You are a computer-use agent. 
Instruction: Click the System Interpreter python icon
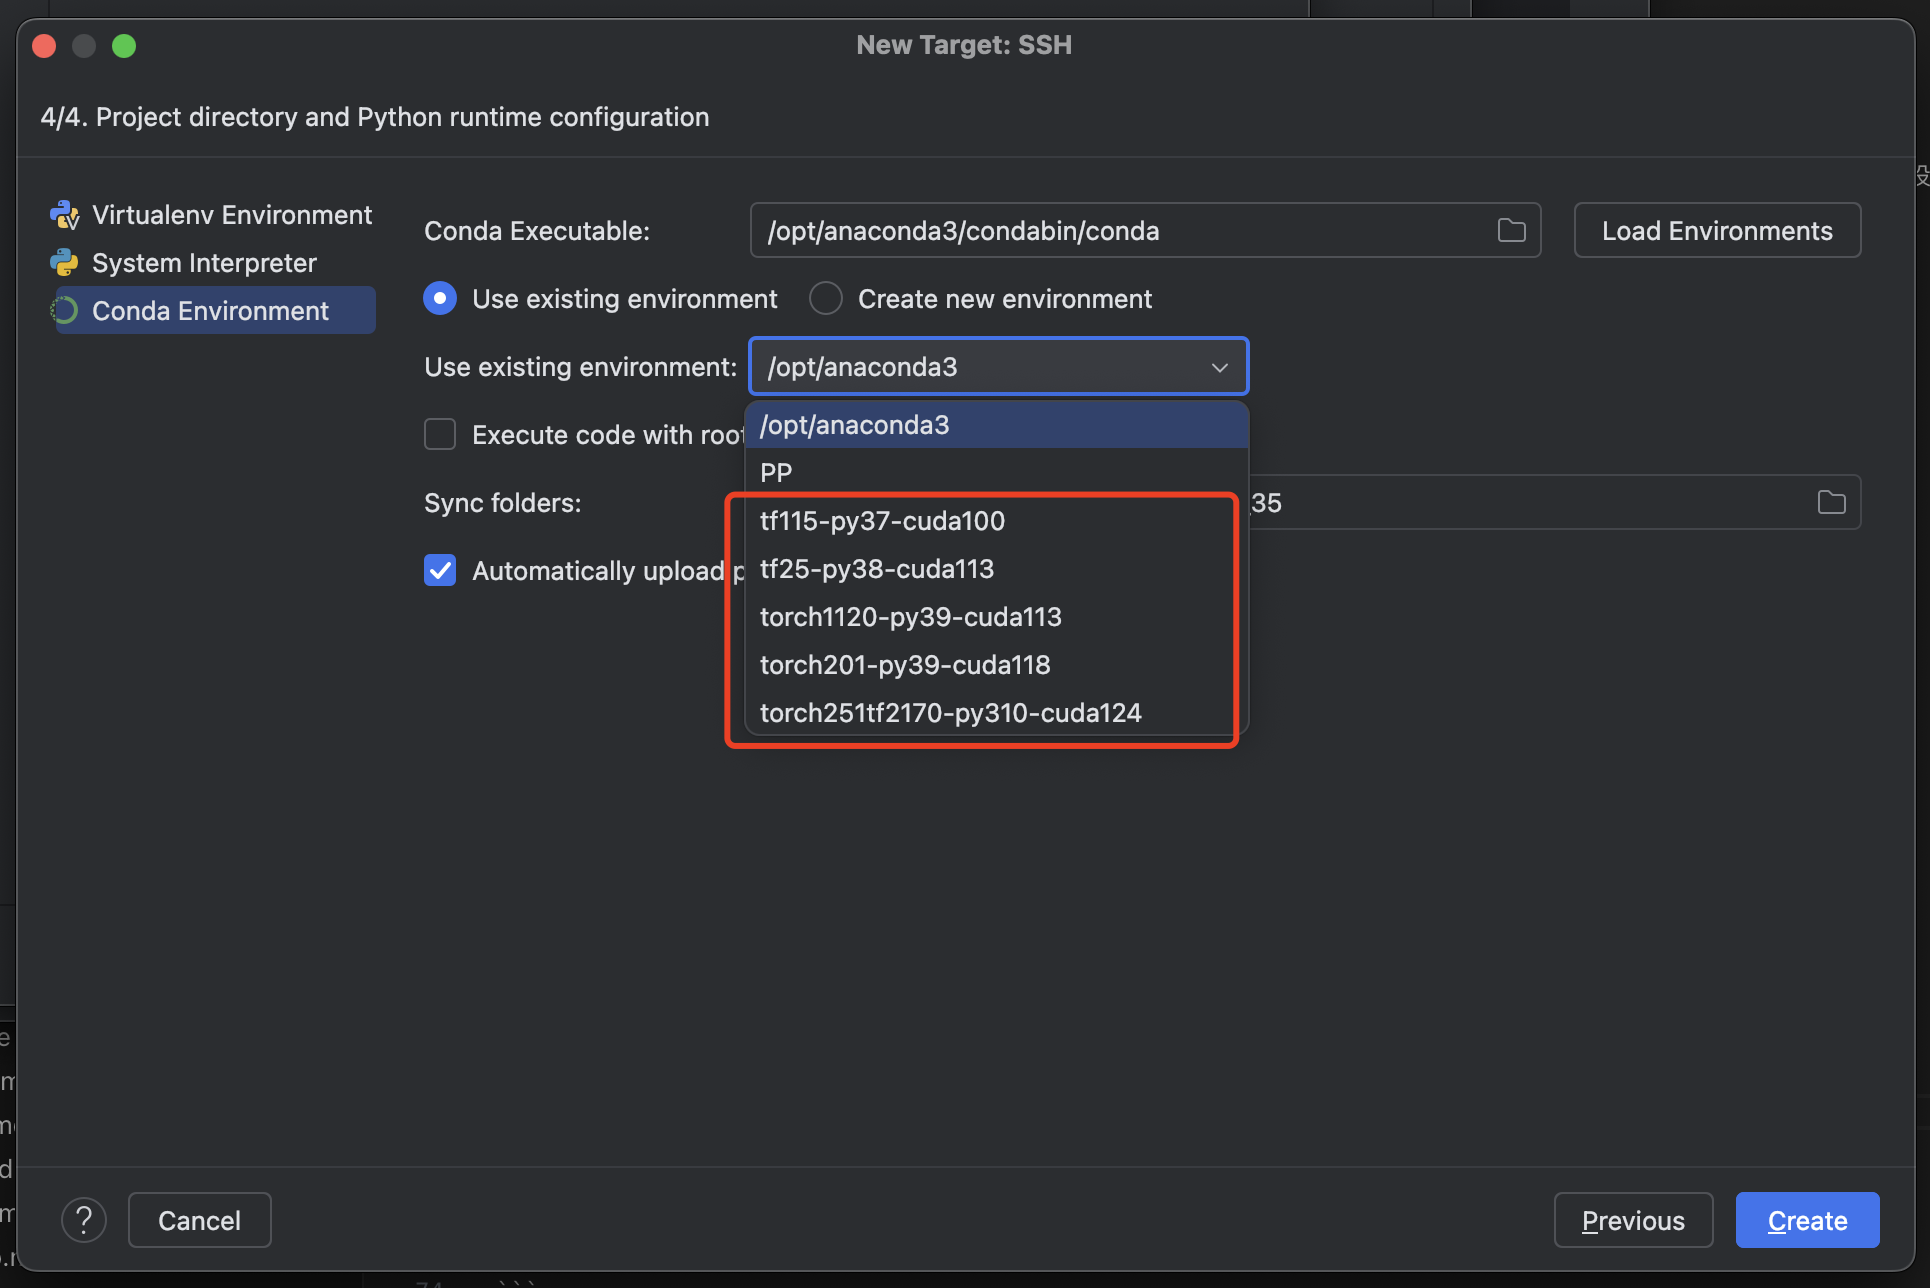(x=64, y=263)
